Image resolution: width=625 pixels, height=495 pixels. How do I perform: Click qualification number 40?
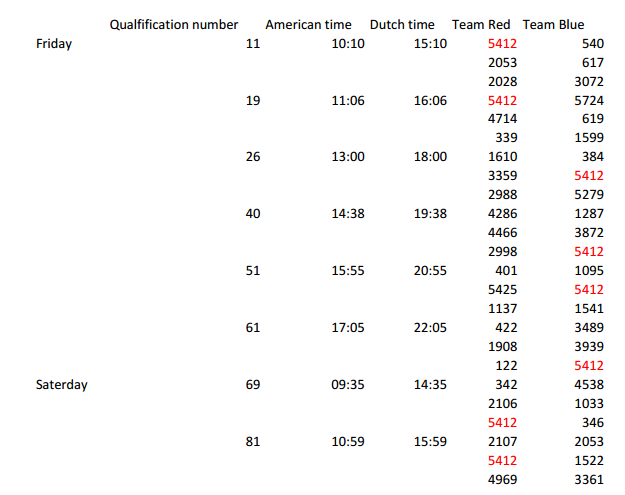253,214
